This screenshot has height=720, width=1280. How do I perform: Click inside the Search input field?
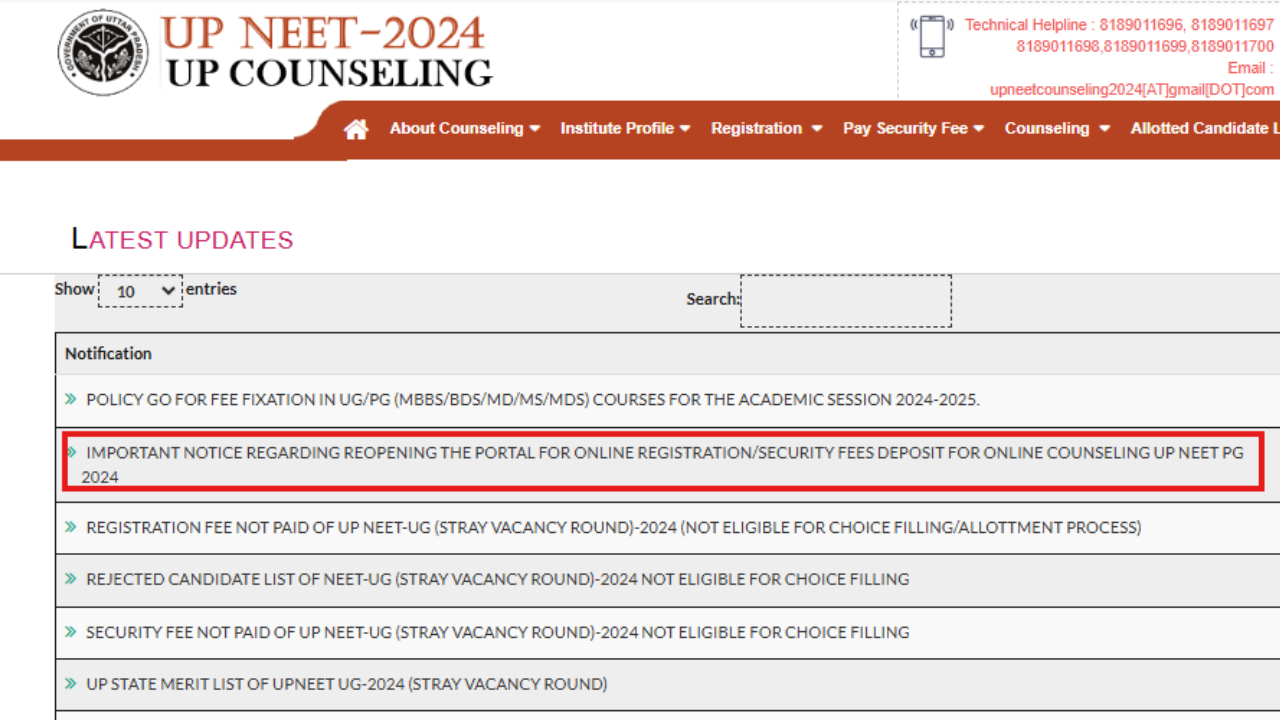coord(845,300)
